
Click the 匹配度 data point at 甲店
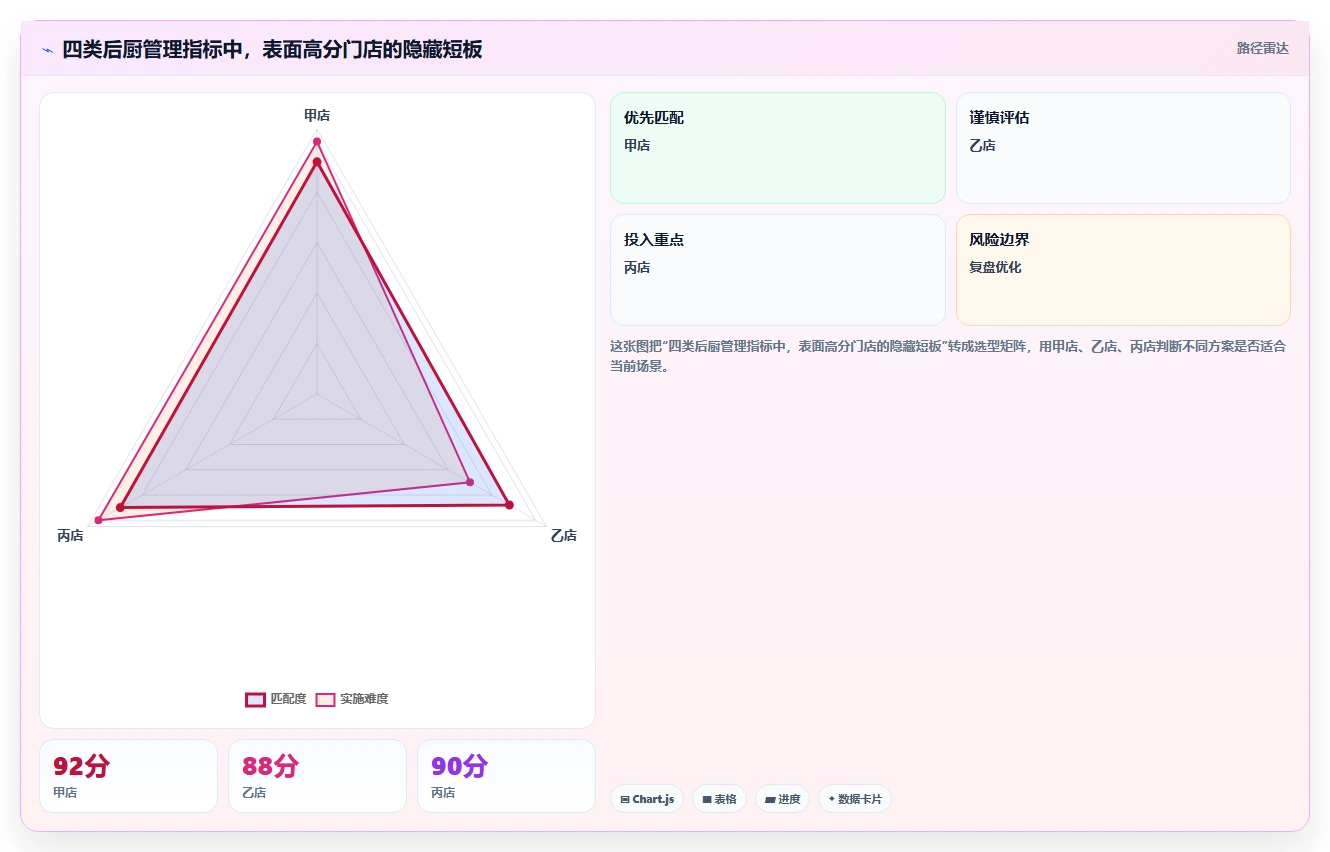(x=316, y=162)
